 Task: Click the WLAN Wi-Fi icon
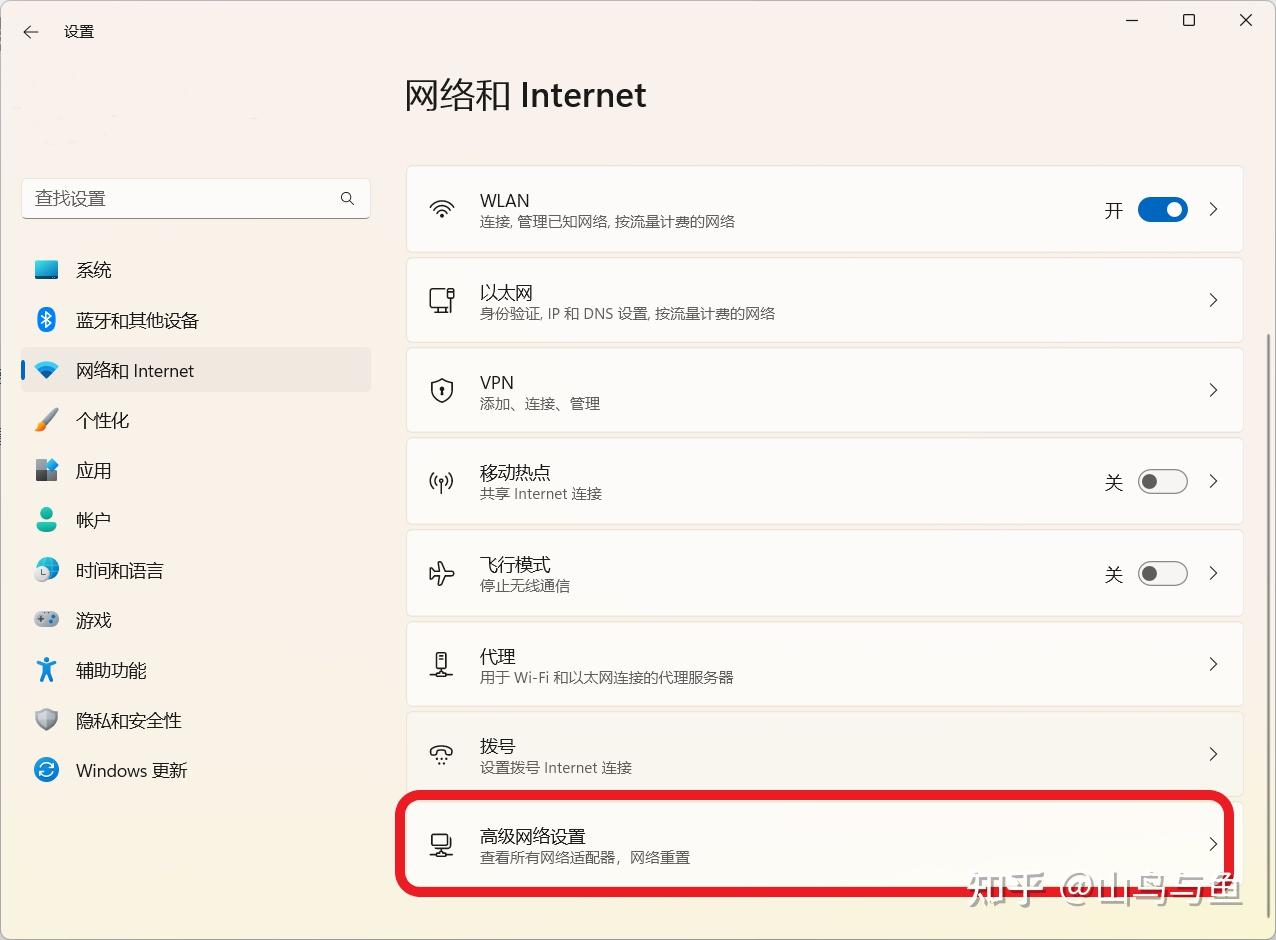click(441, 209)
